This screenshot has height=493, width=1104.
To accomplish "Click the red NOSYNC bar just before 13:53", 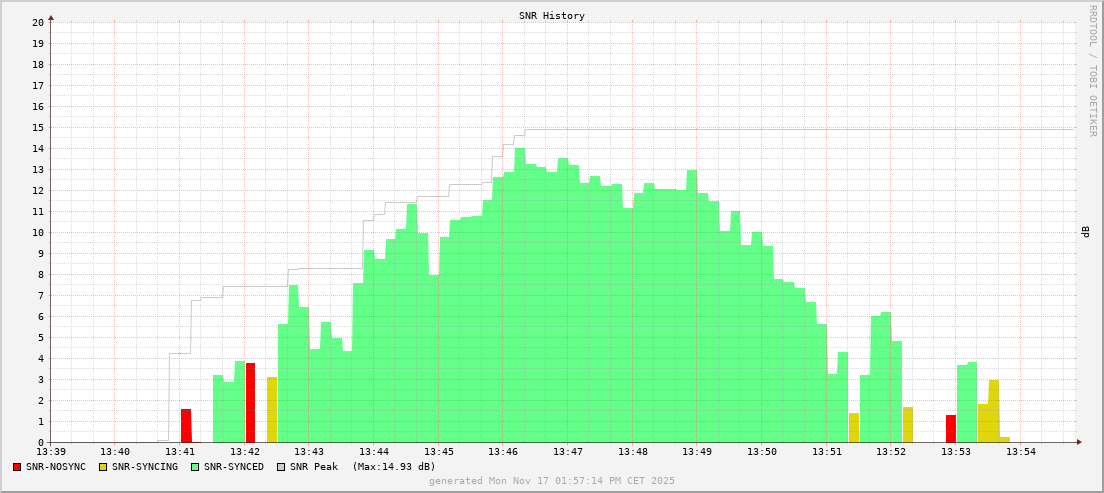I will point(951,428).
